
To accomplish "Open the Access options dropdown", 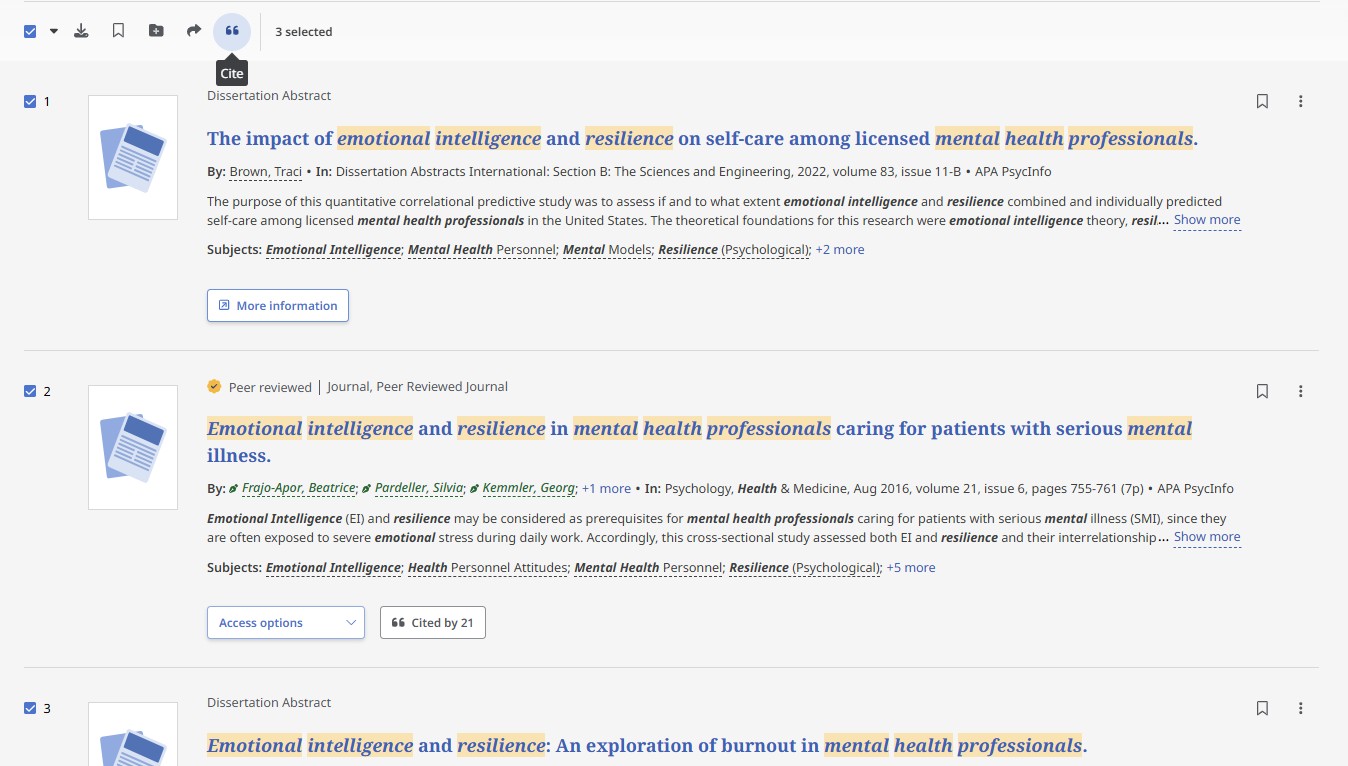I will pos(286,622).
